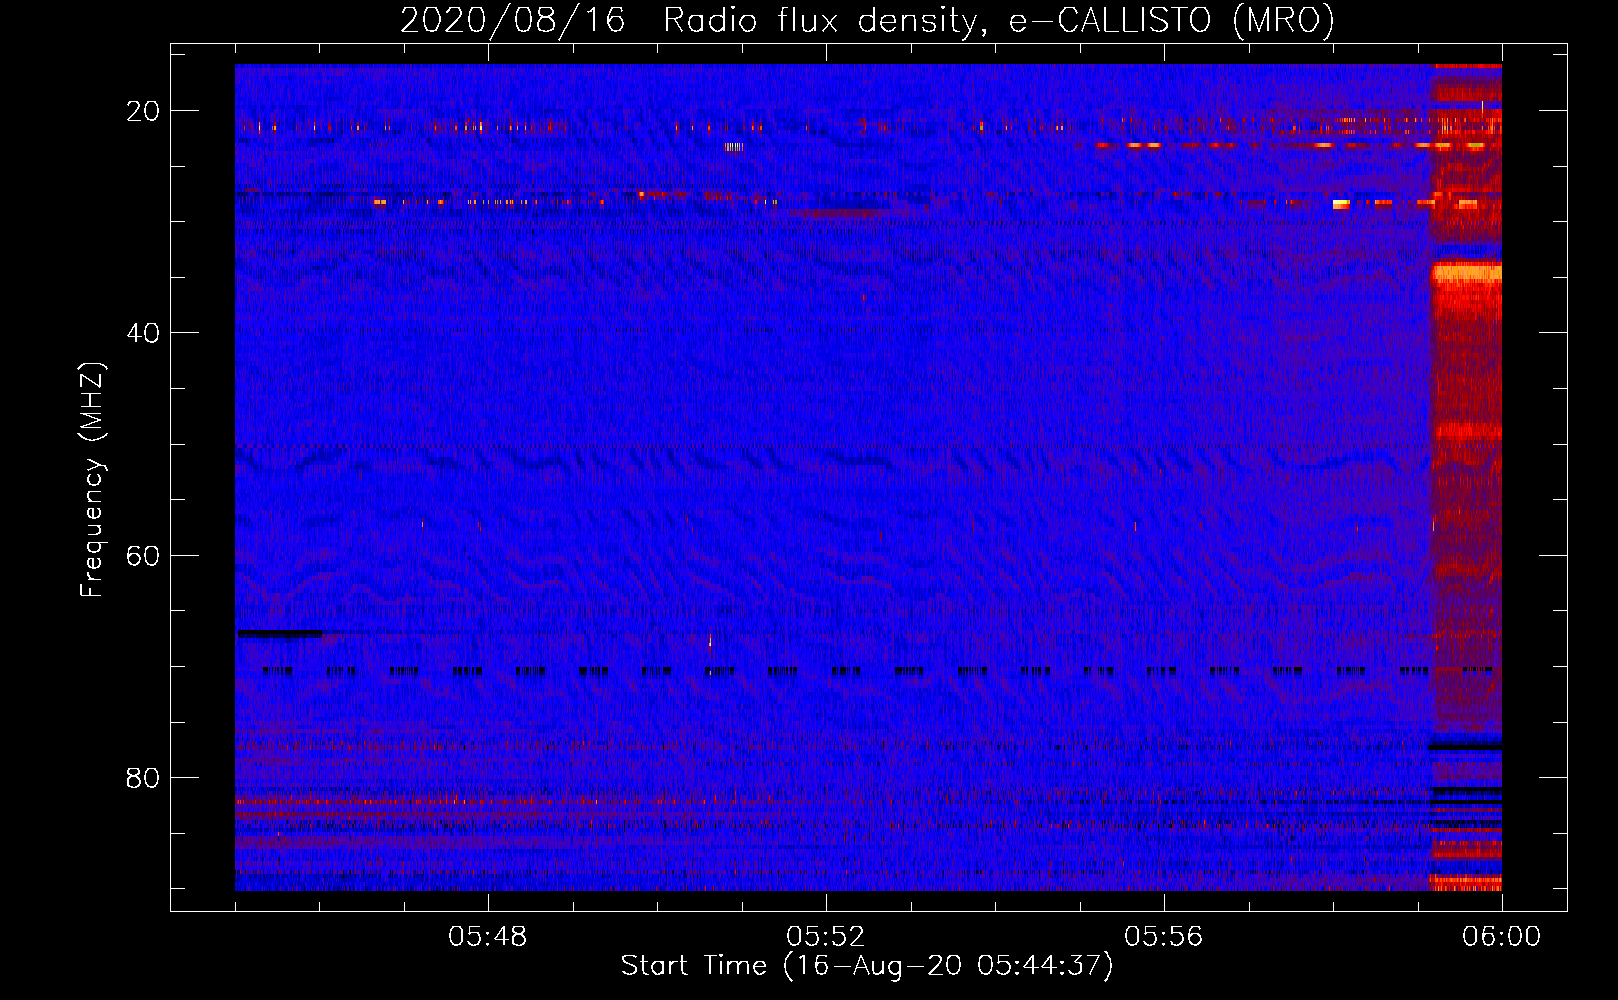Click the 06:00 time tick label
This screenshot has height=1000, width=1618.
(1501, 937)
